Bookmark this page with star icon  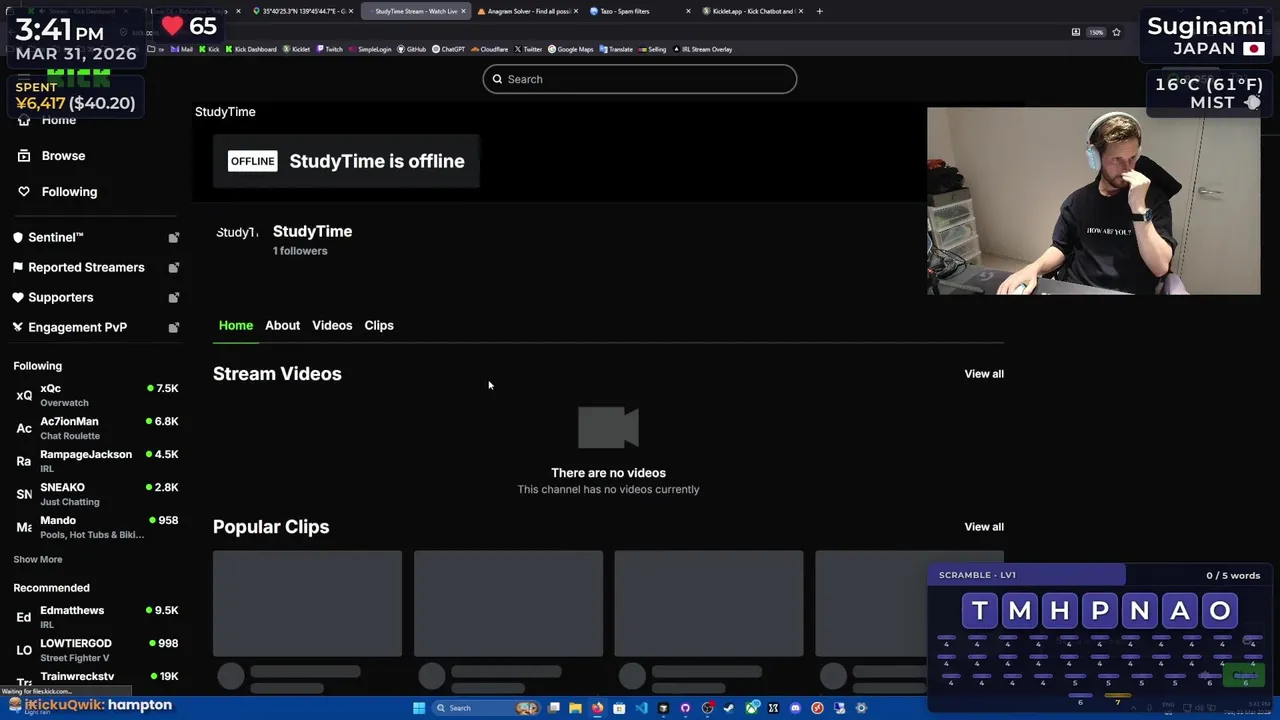1116,32
